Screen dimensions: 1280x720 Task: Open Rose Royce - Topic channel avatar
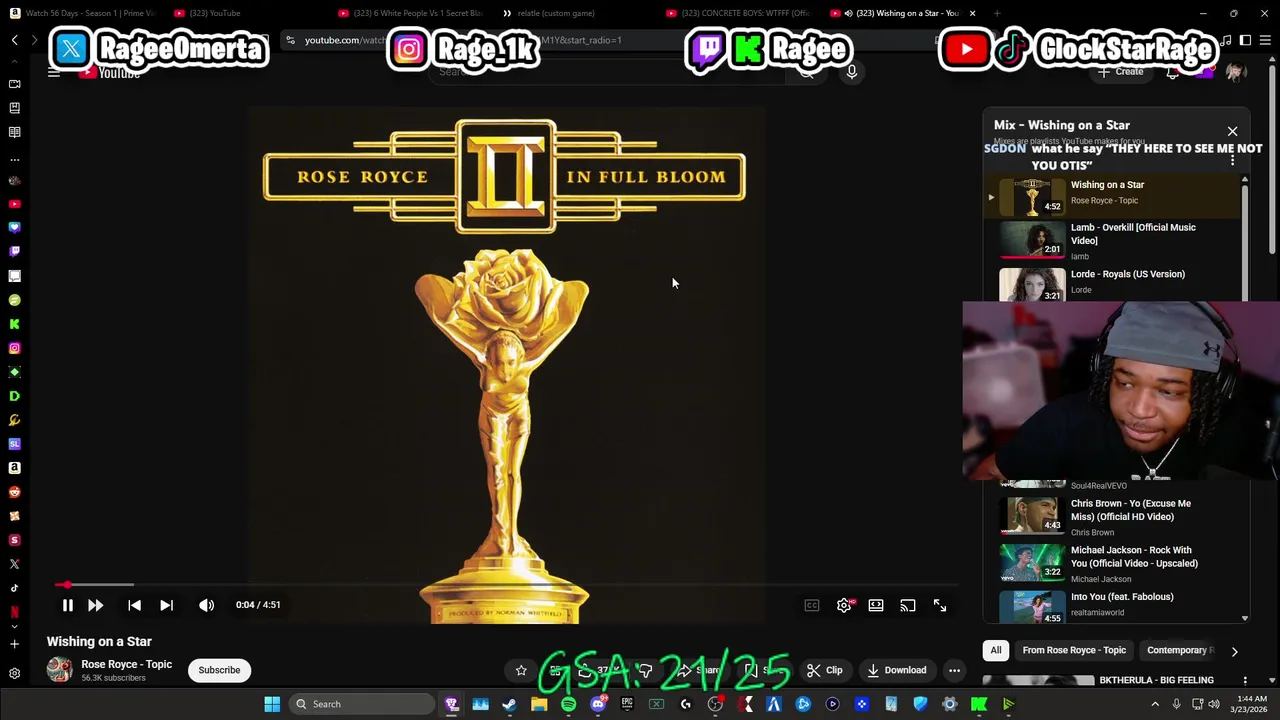click(x=59, y=670)
